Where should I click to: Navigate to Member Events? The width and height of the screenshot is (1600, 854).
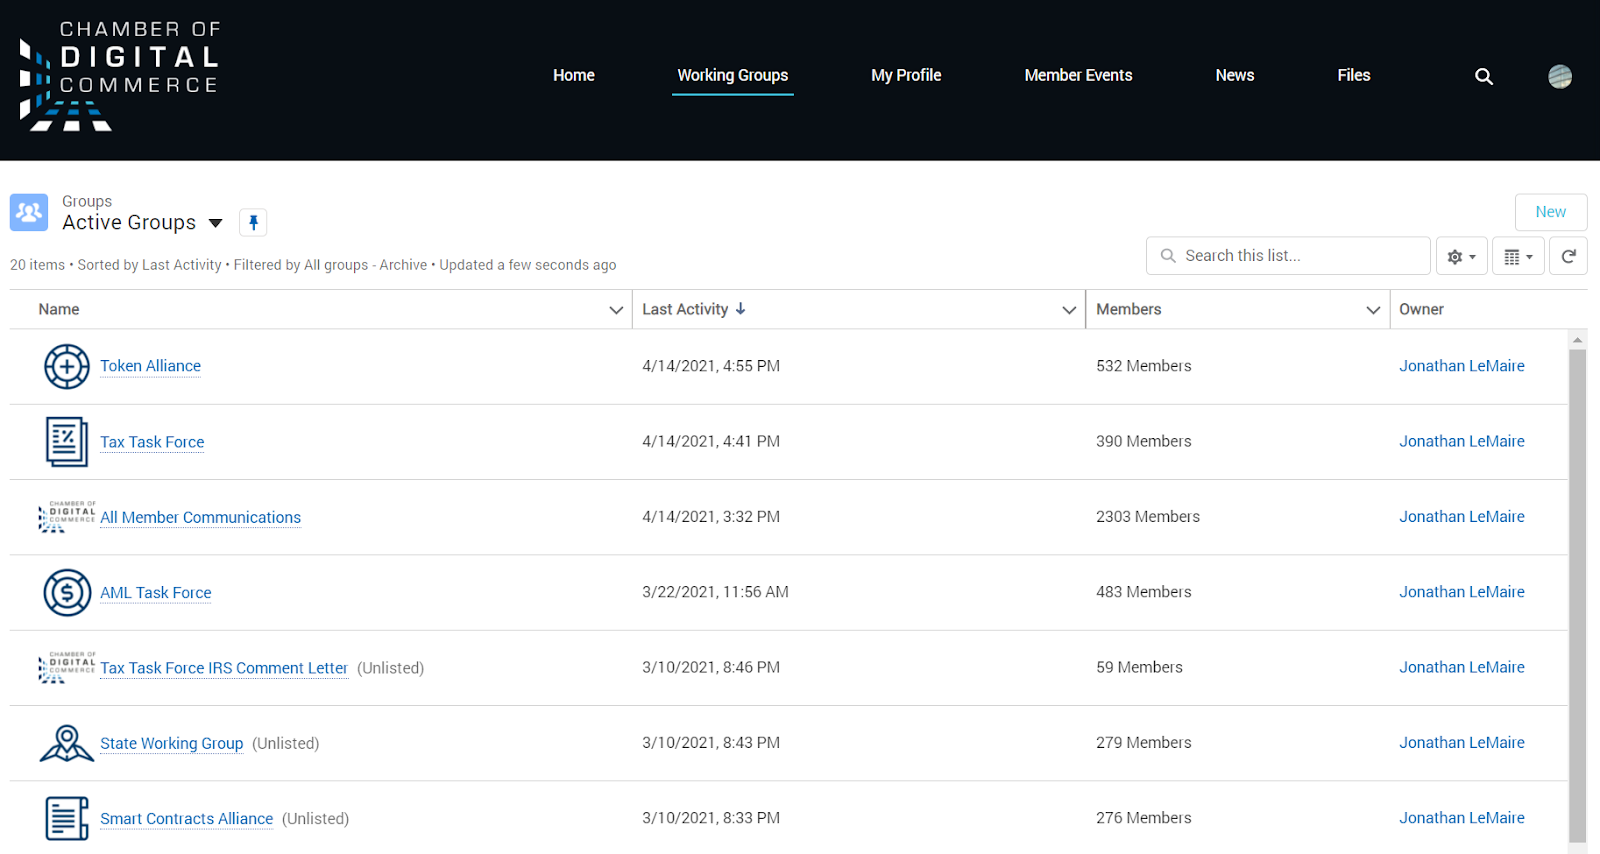pos(1078,75)
